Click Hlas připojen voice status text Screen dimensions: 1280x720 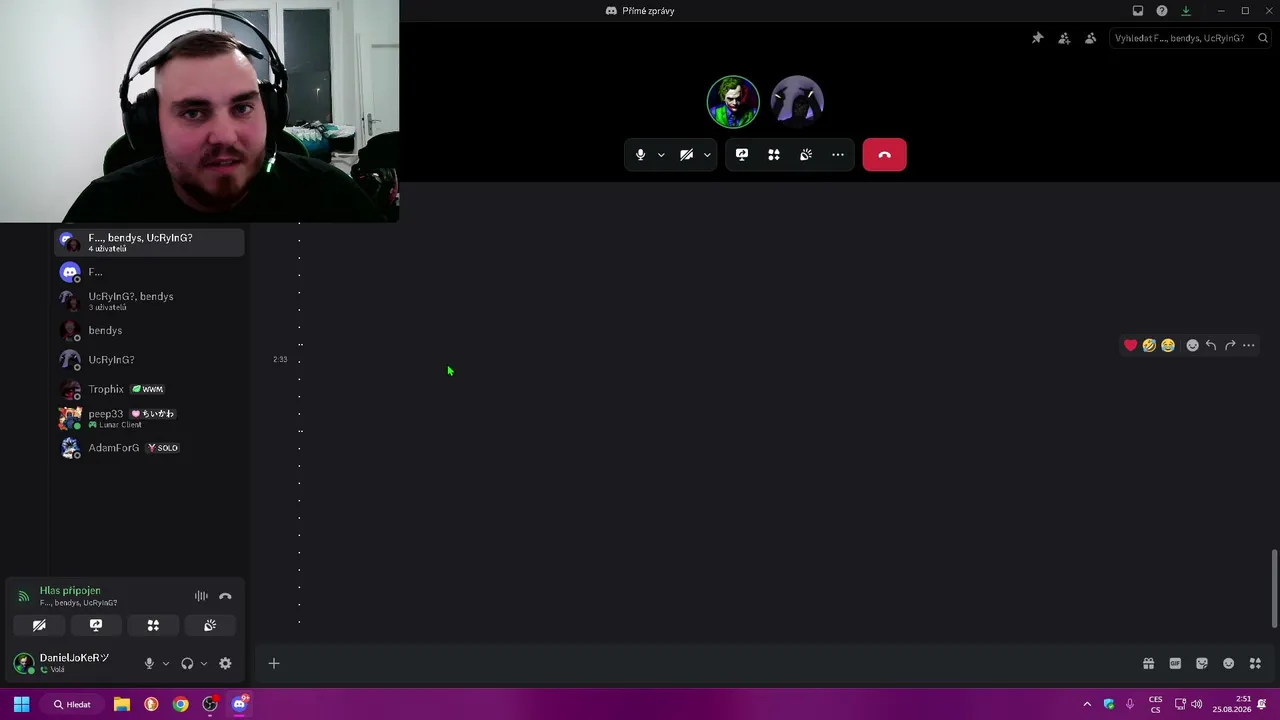tap(70, 590)
